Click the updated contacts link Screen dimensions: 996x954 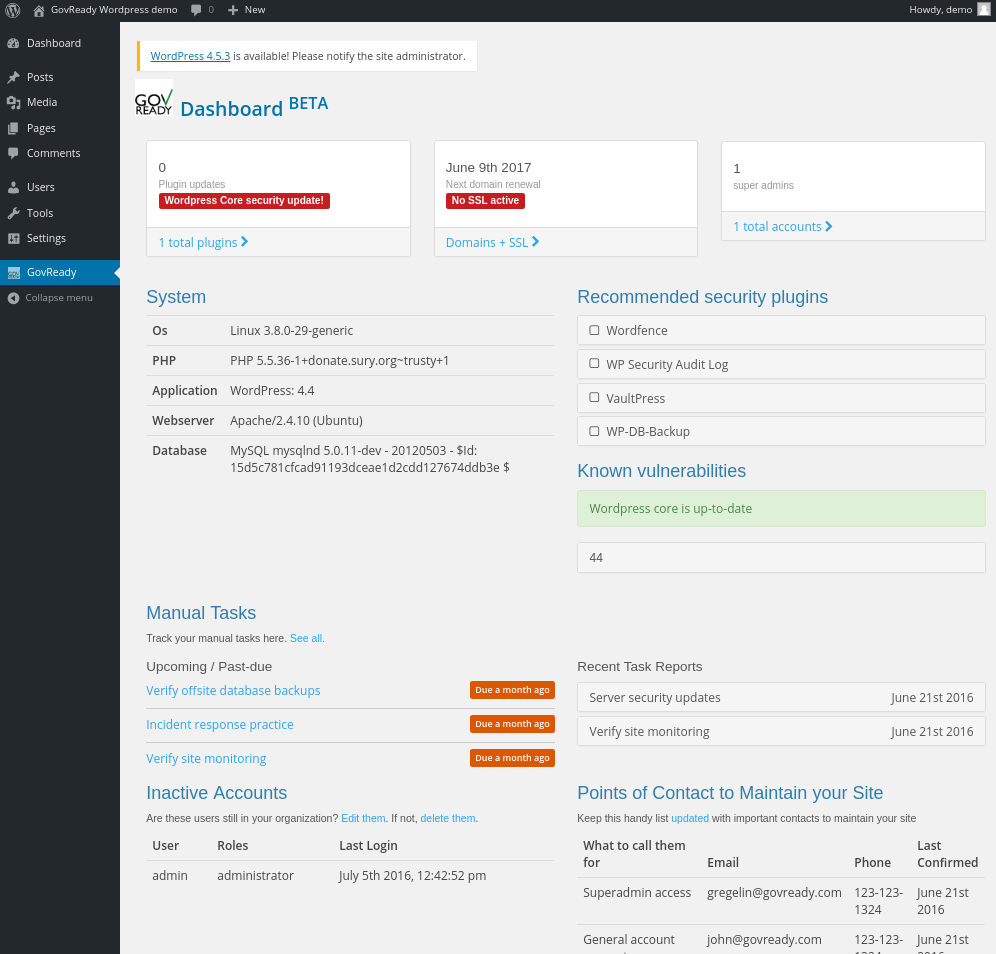(x=690, y=818)
